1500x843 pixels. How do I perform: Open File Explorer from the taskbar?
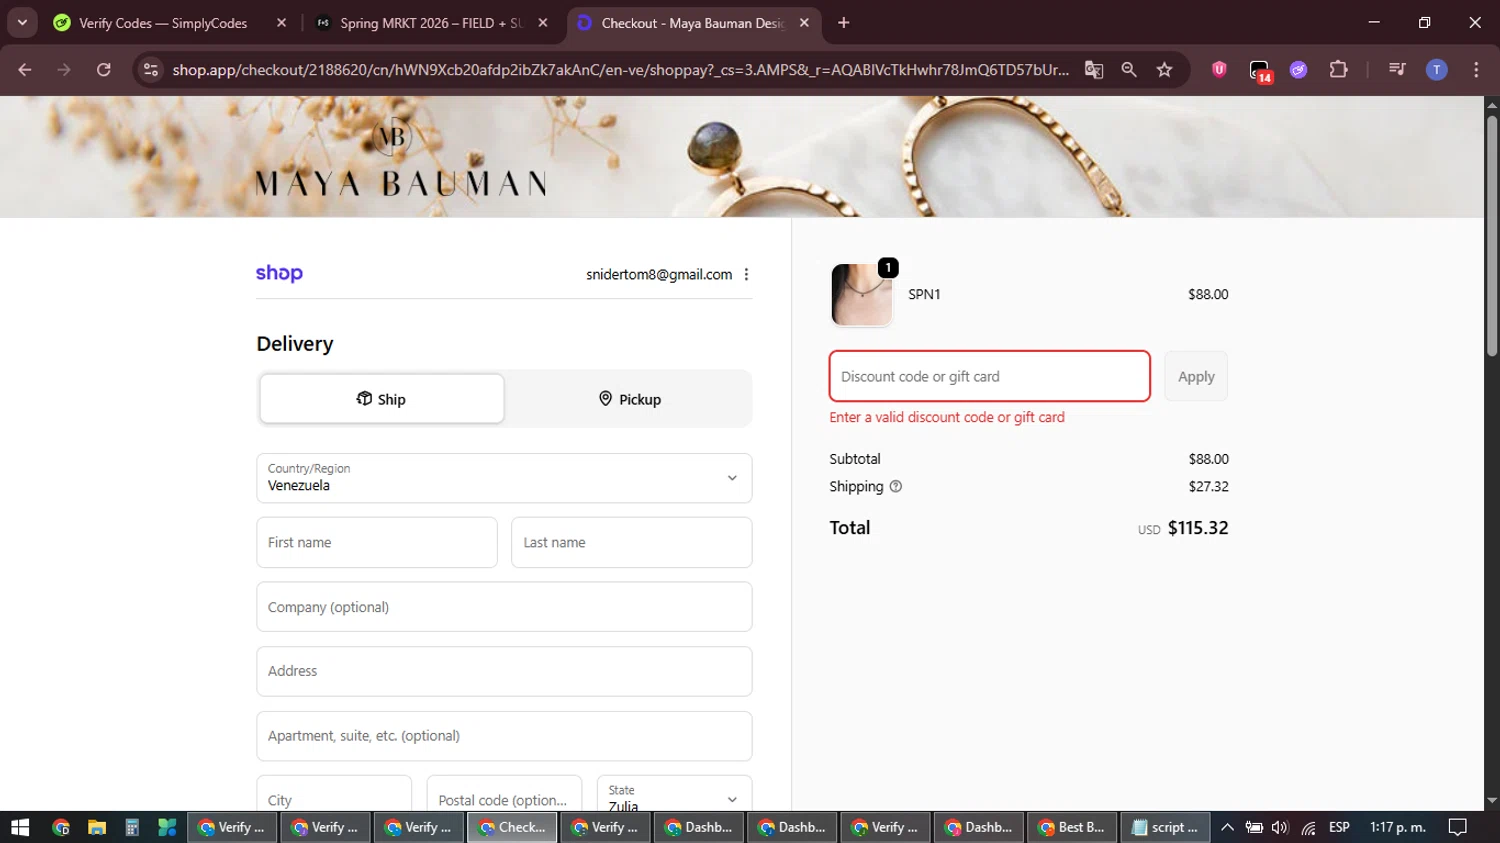pos(97,827)
